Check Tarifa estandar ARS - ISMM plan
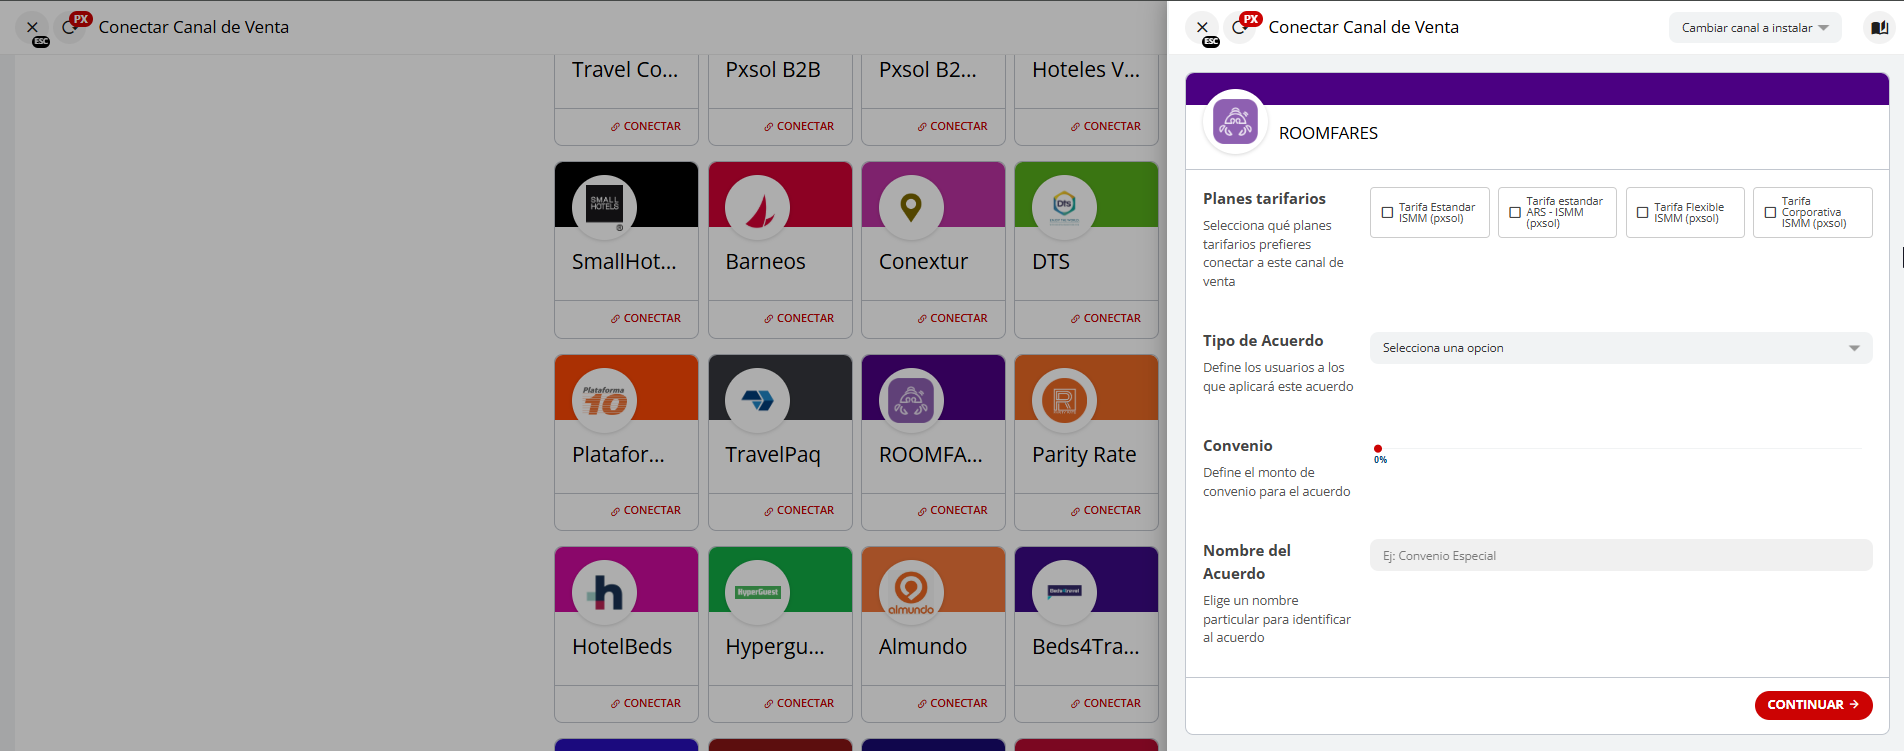This screenshot has width=1904, height=751. click(1515, 213)
